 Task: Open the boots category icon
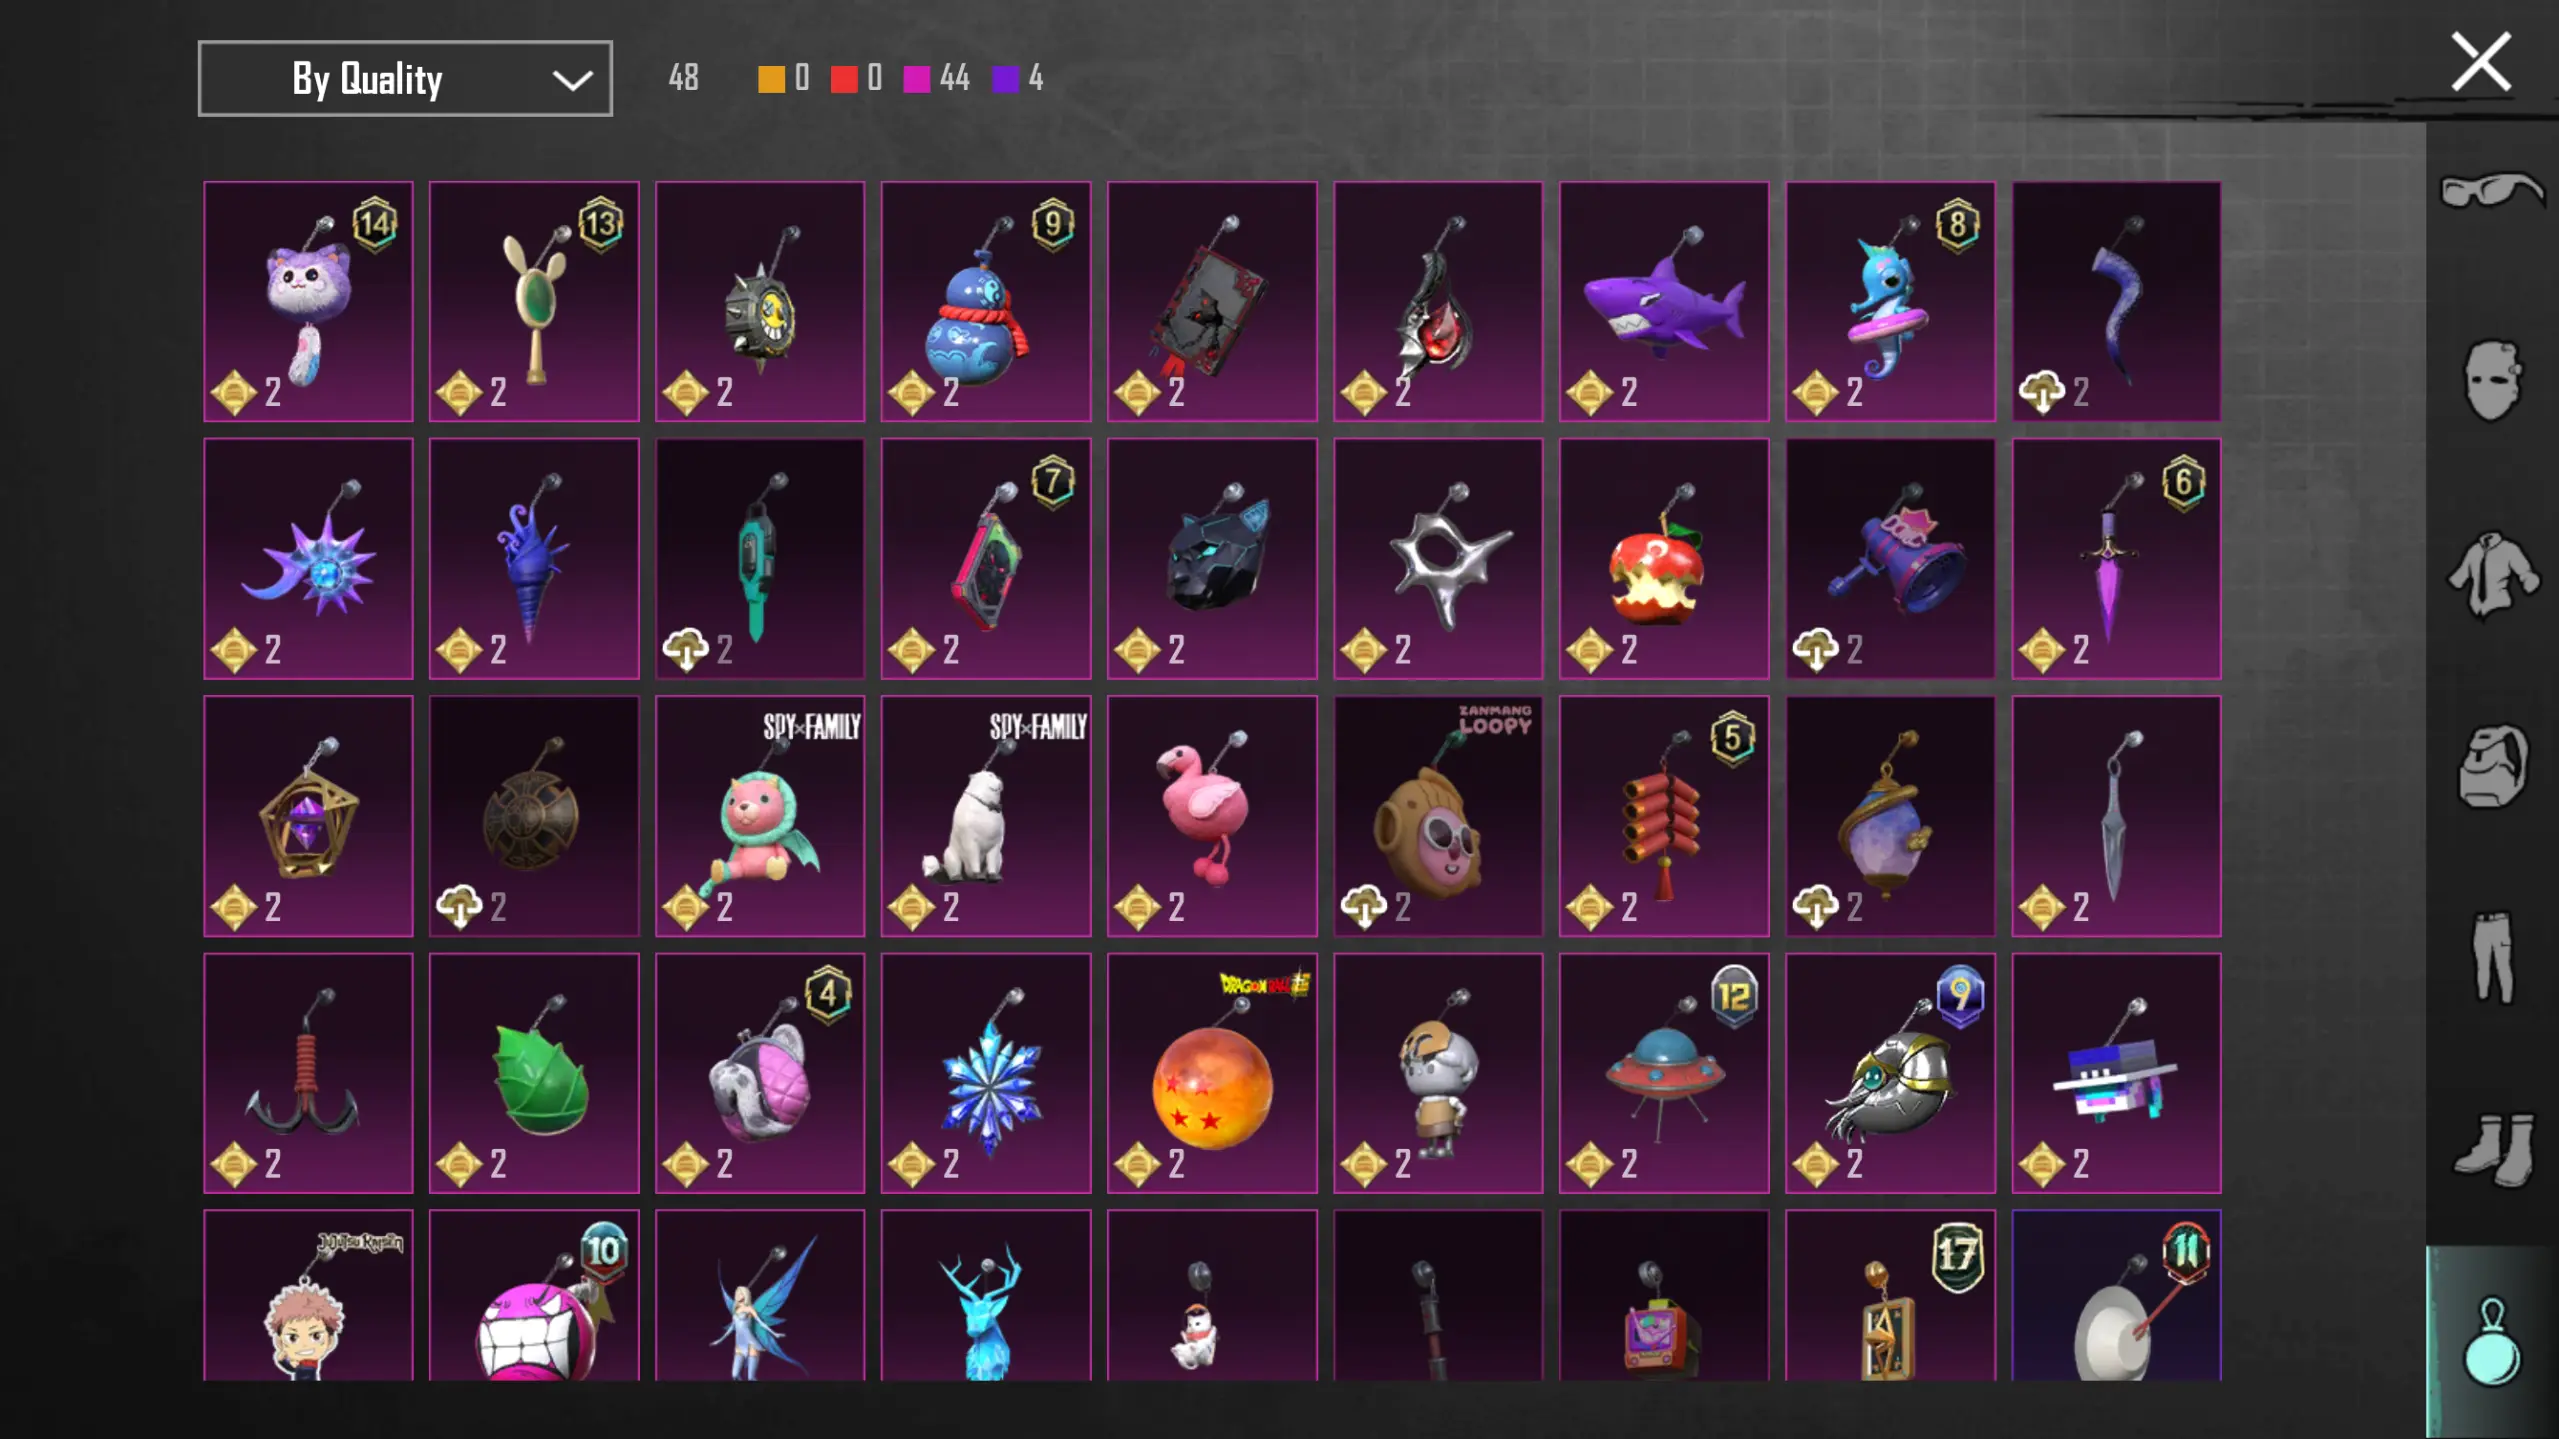click(2491, 1149)
